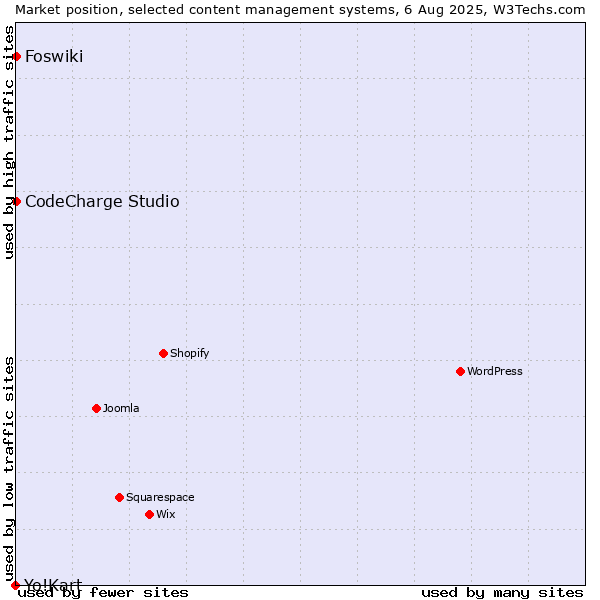Click the Shopify data point marker
The image size is (600, 600).
pyautogui.click(x=163, y=354)
